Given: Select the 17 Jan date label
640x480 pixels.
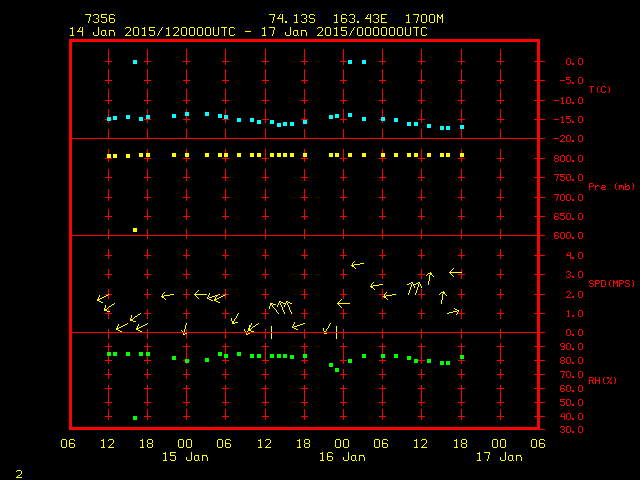Looking at the screenshot, I should (x=499, y=457).
